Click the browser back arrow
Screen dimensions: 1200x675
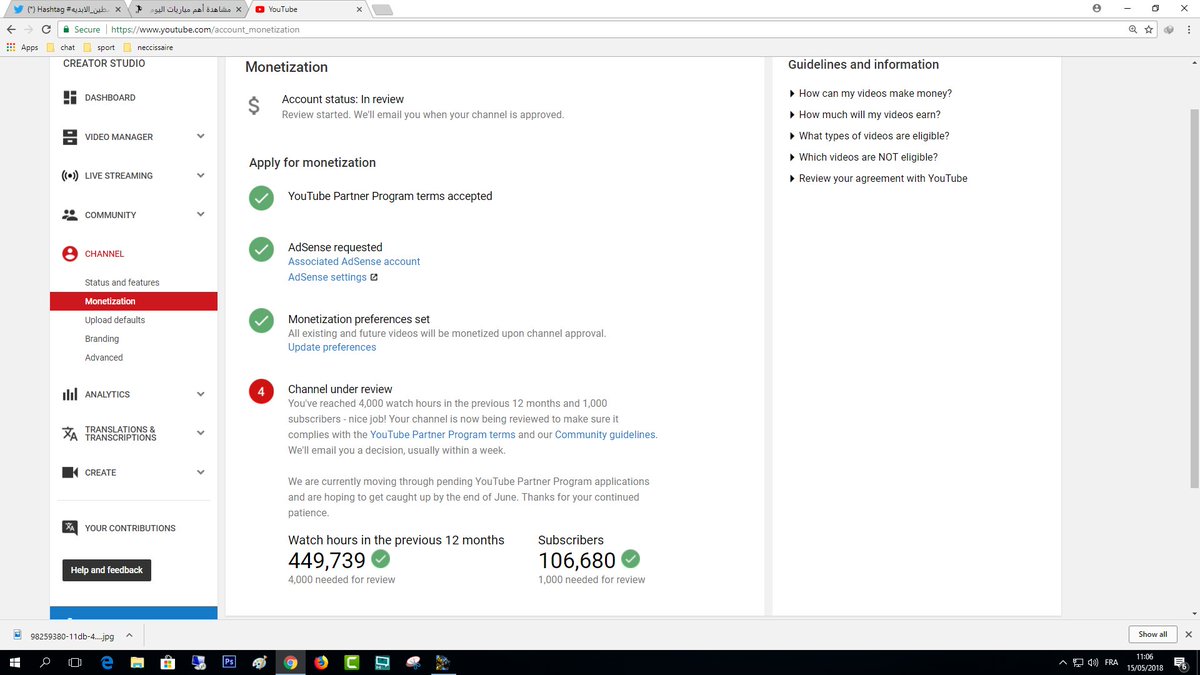click(x=11, y=29)
